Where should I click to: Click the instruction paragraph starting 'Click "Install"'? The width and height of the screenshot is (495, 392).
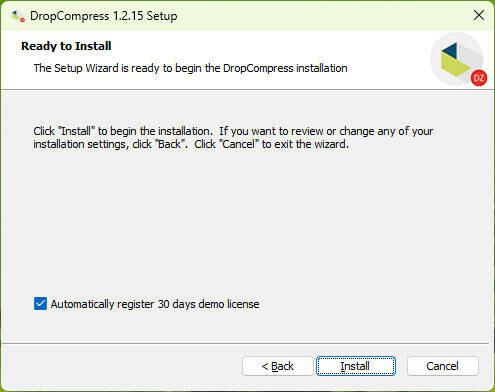point(233,138)
